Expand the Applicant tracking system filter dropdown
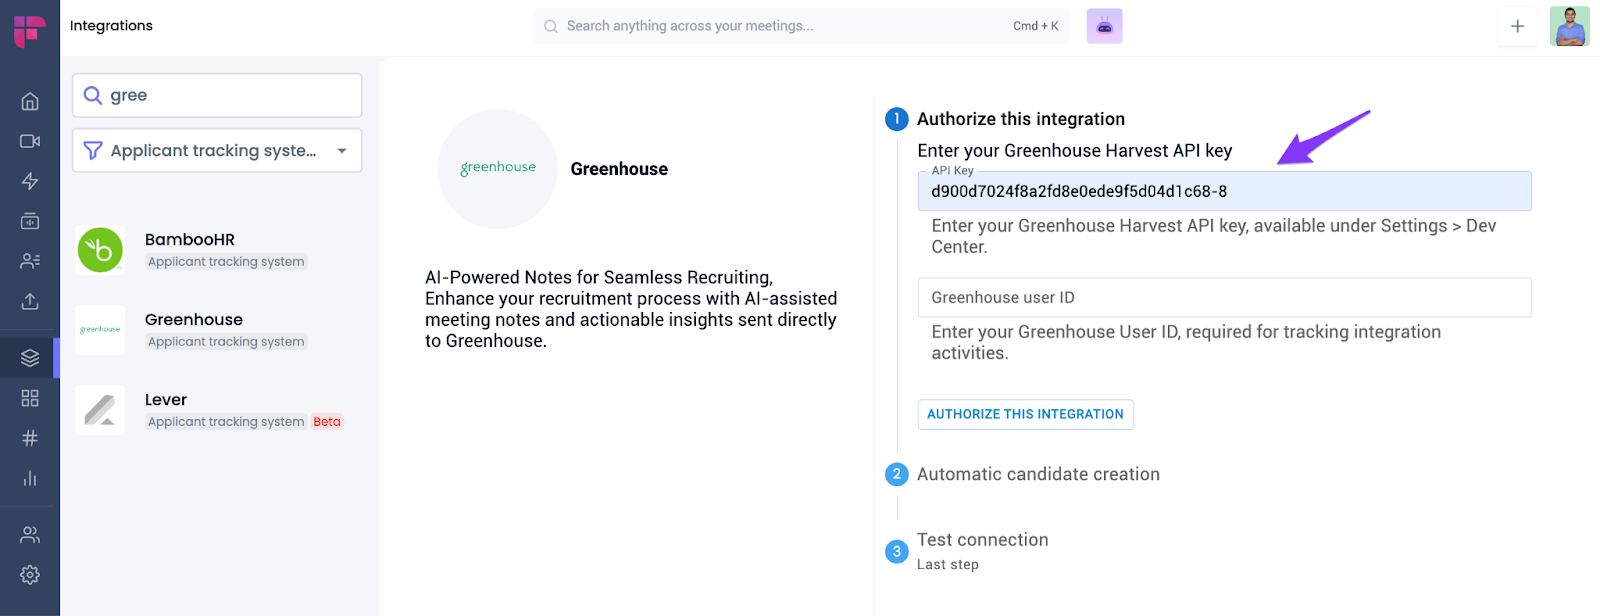Viewport: 1600px width, 616px height. tap(217, 150)
